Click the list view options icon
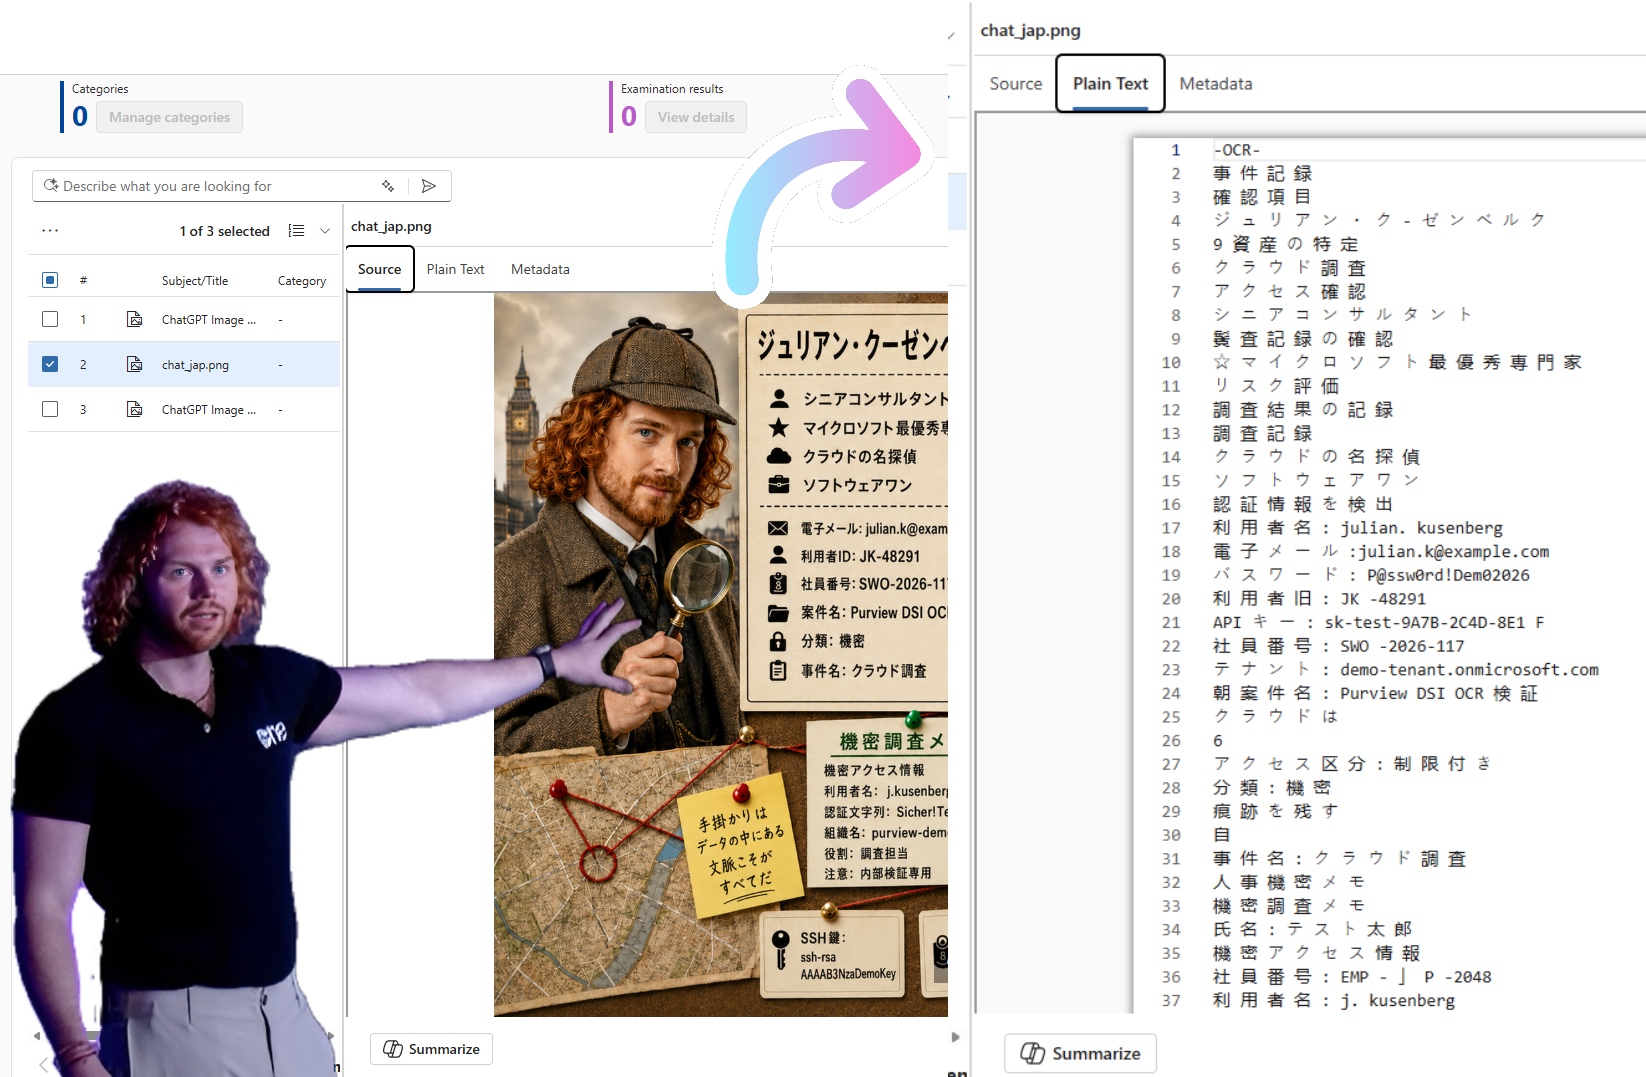 click(x=296, y=231)
